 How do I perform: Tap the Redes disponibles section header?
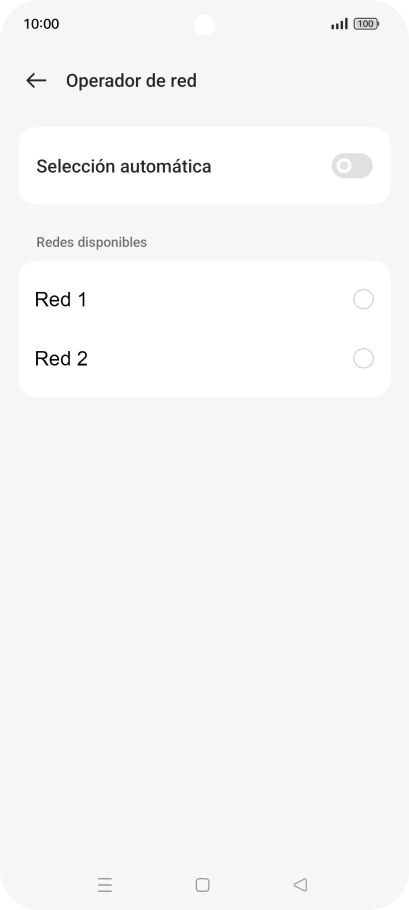92,242
